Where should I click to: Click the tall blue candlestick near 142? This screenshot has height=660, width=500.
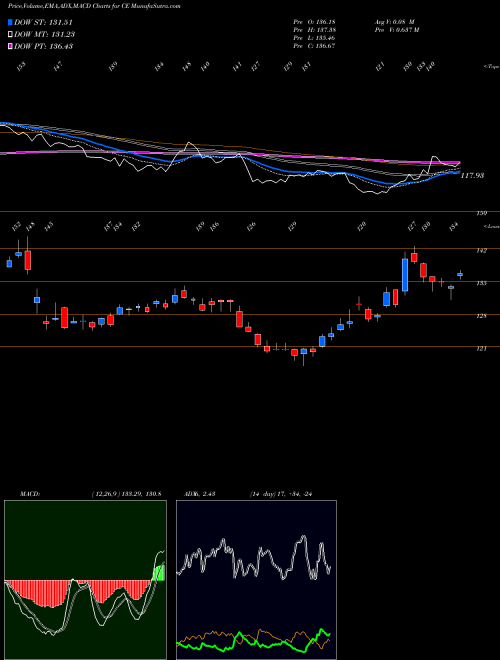(x=405, y=275)
